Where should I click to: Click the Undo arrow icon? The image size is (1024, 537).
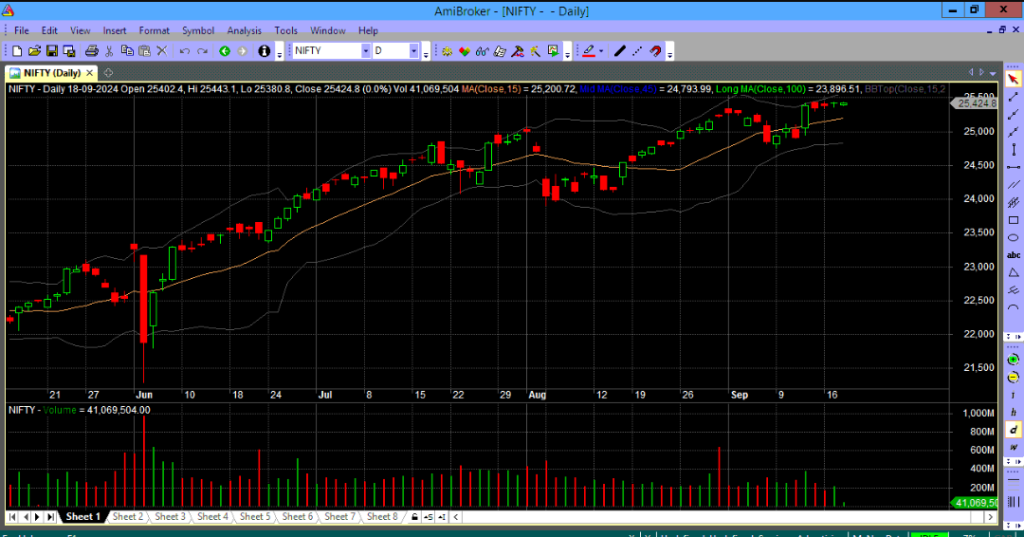185,51
